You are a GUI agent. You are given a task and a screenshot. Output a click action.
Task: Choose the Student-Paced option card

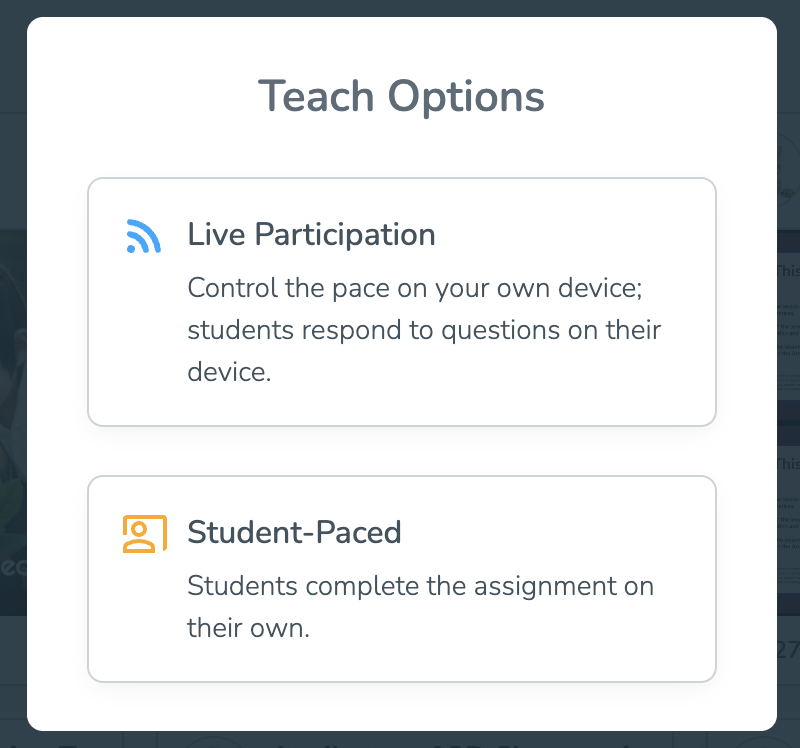[x=402, y=579]
